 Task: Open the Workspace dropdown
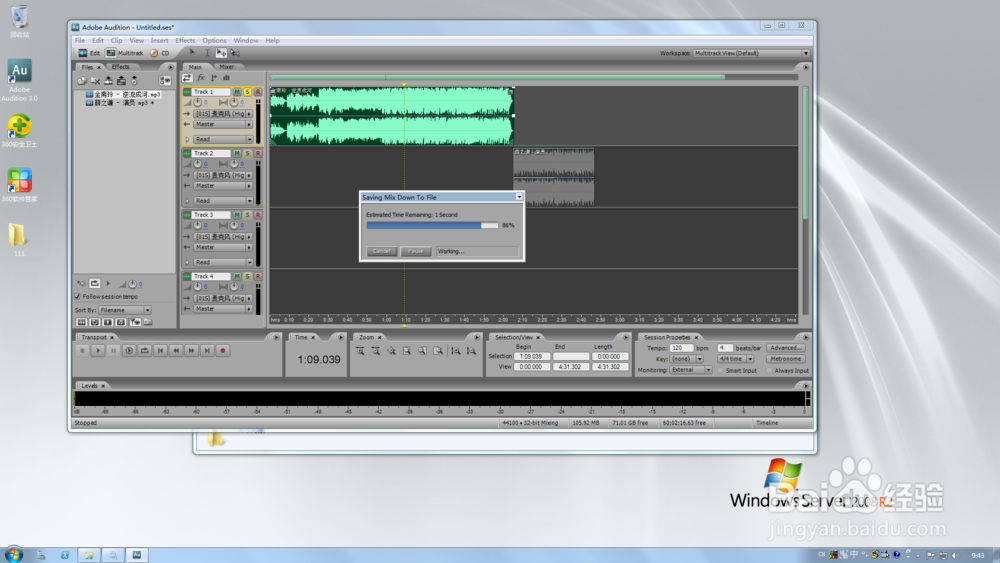751,53
